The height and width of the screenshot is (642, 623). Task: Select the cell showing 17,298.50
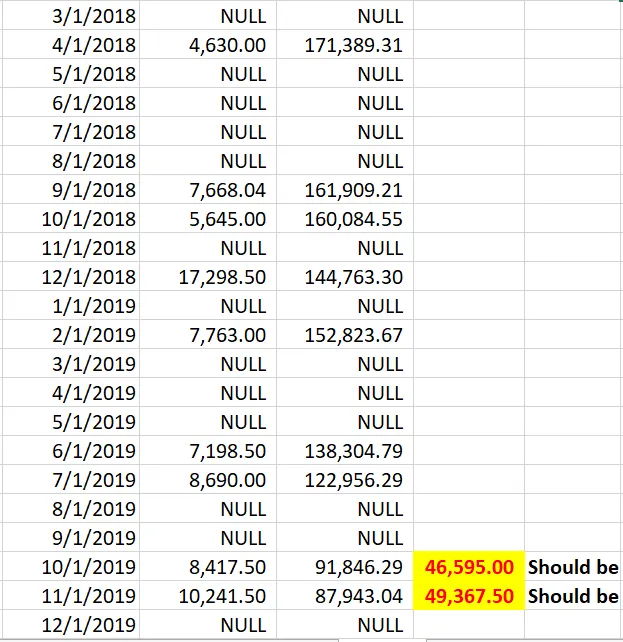tap(208, 277)
